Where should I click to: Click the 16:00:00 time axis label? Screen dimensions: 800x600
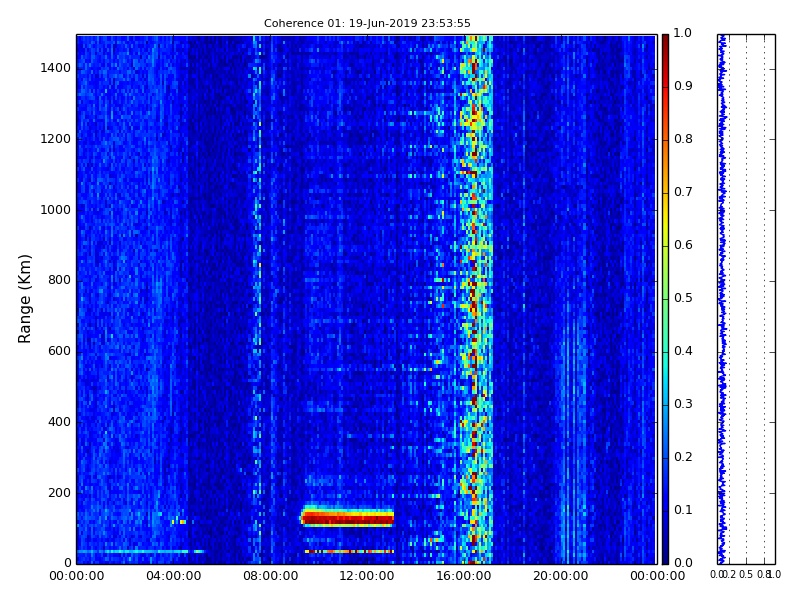464,576
